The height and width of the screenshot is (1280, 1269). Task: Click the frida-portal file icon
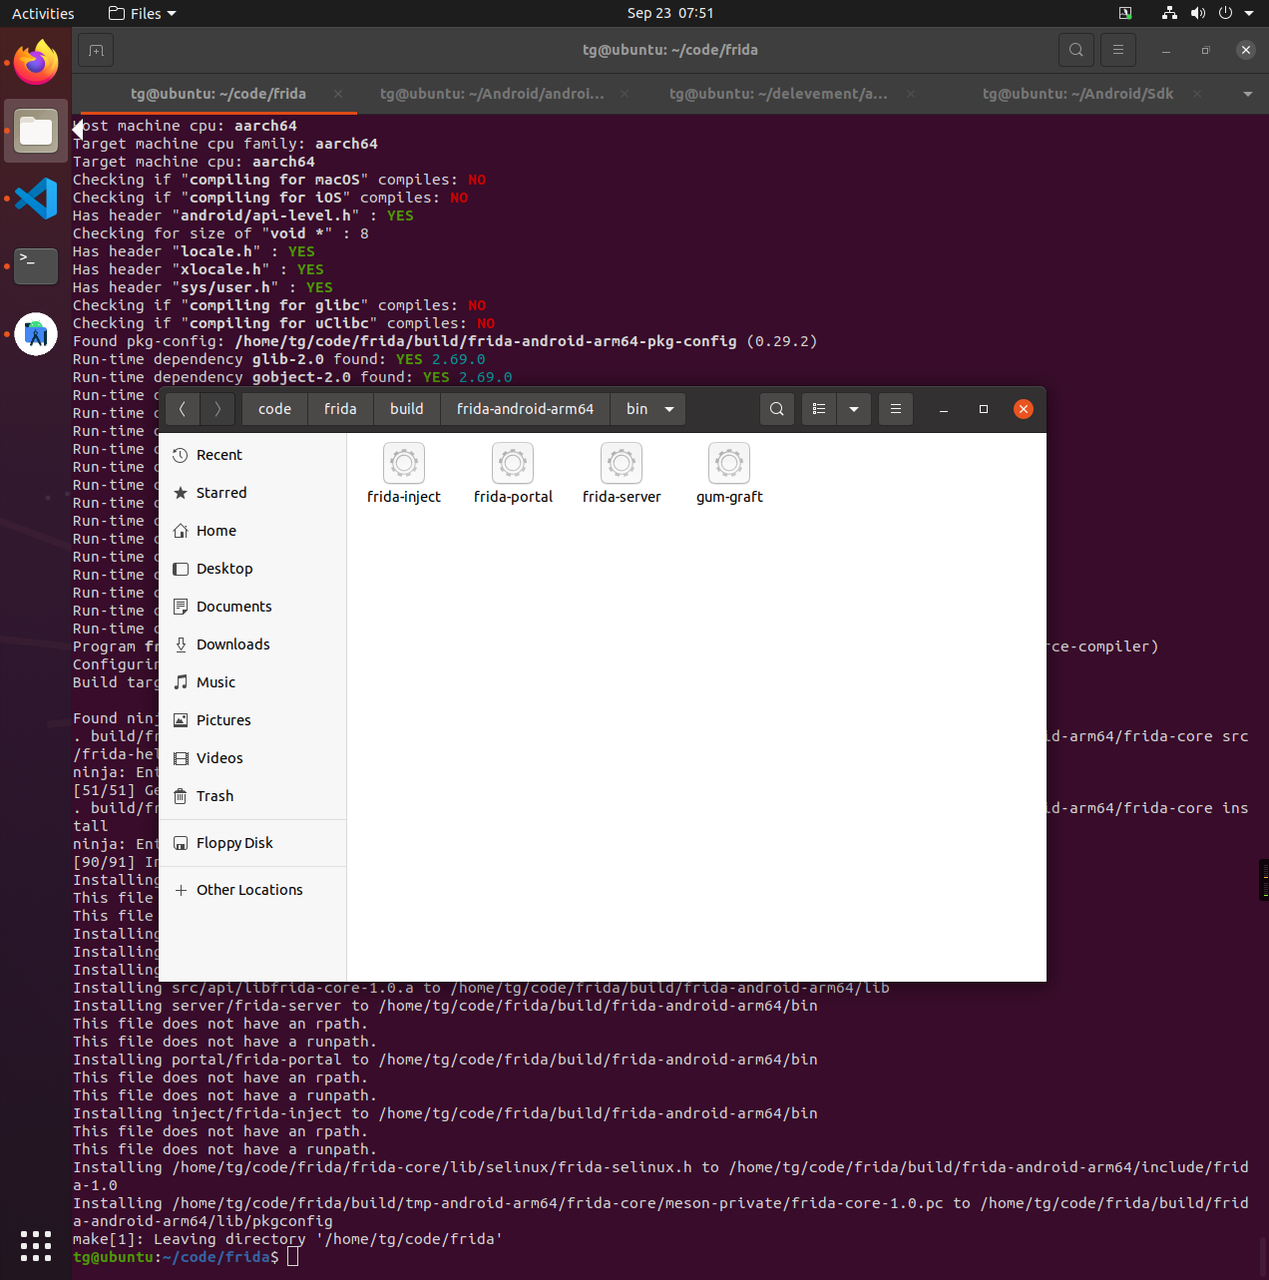coord(512,464)
